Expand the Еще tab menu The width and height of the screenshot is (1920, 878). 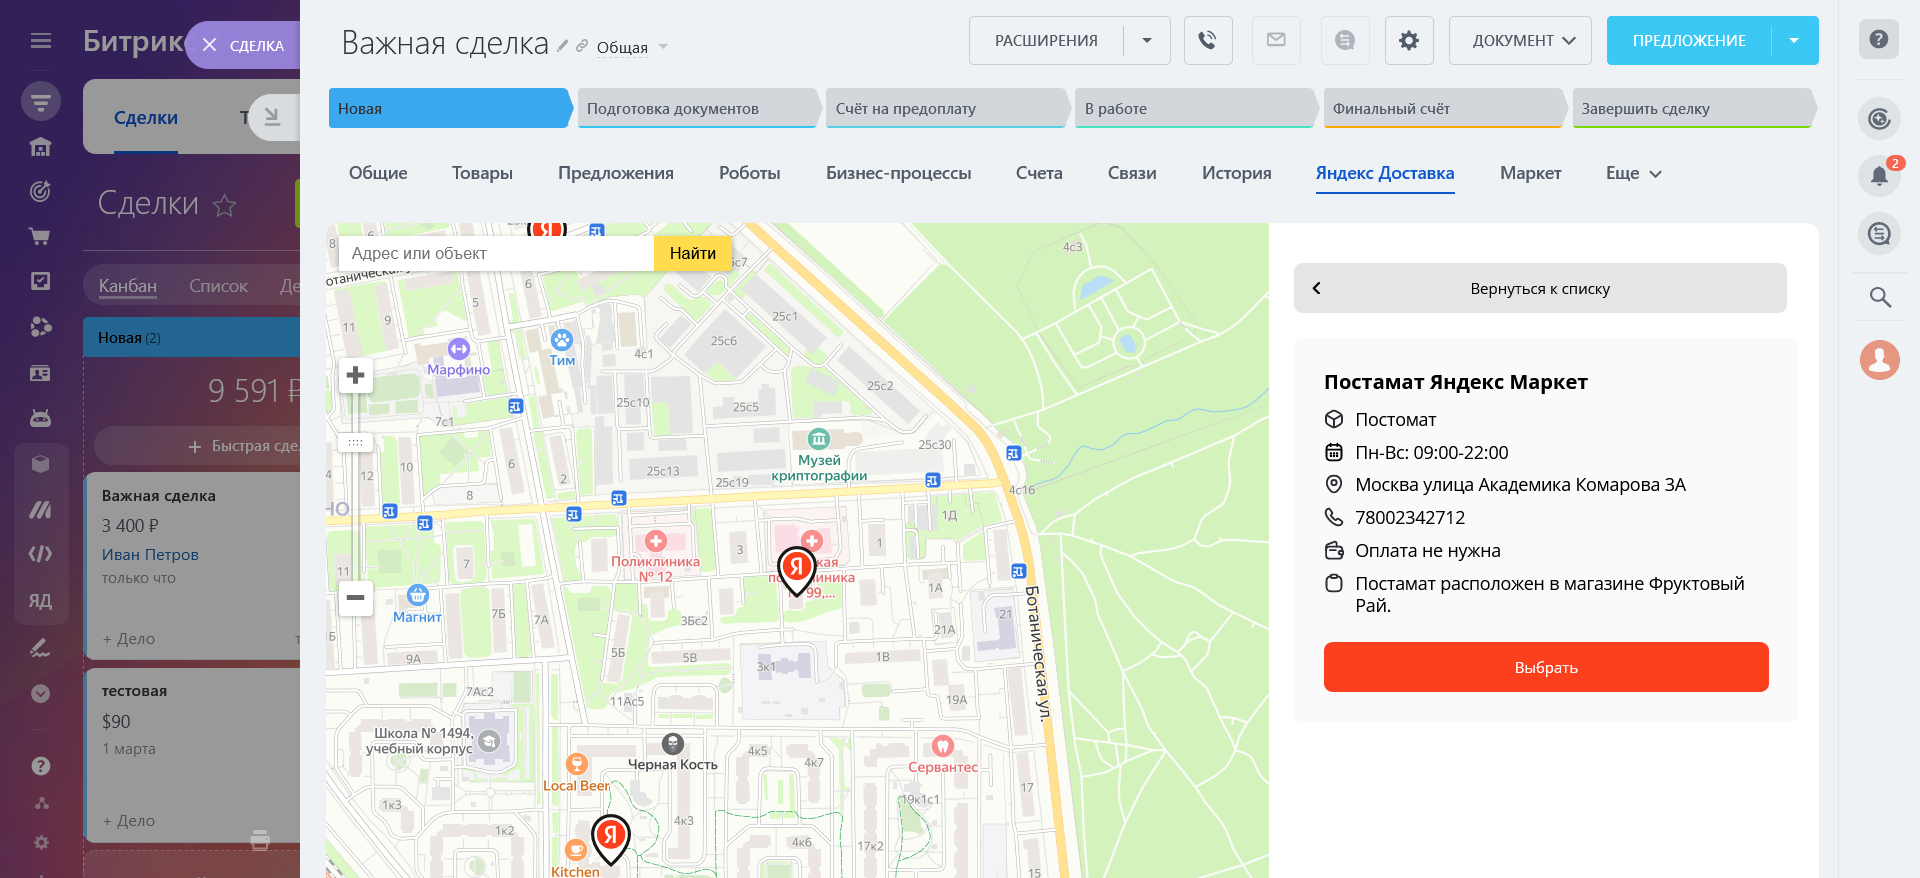[1633, 174]
